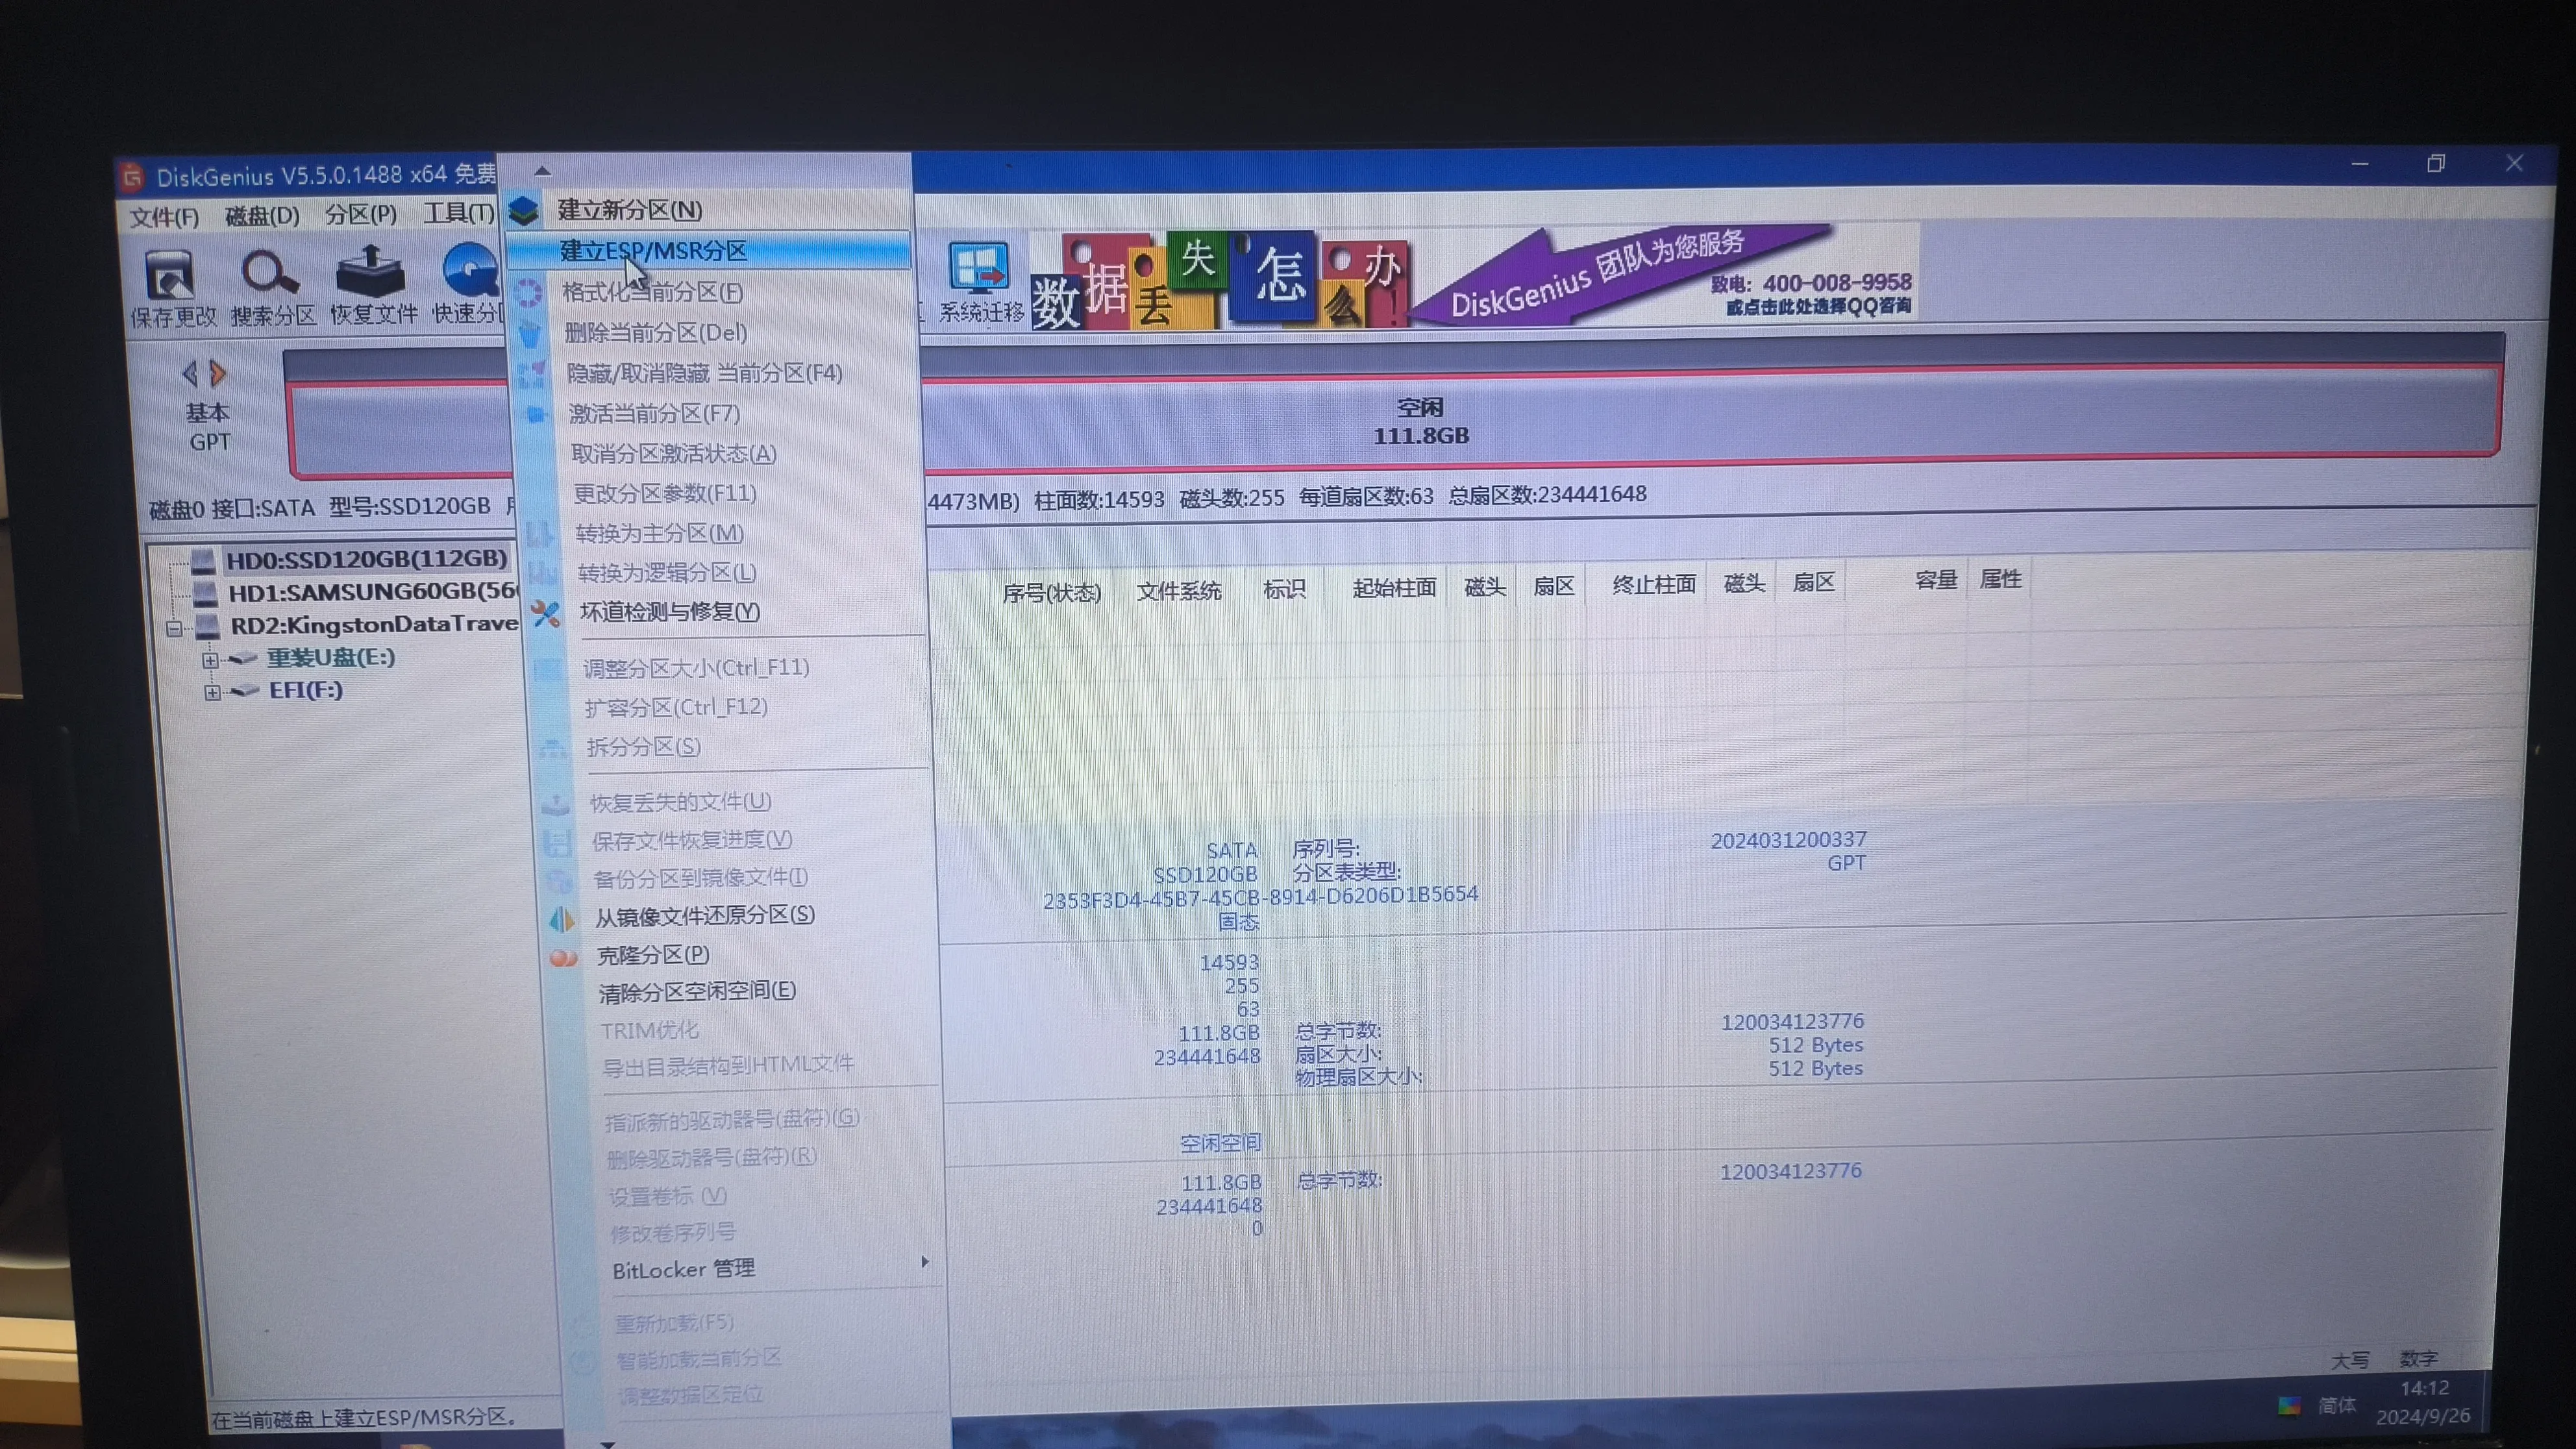The width and height of the screenshot is (2576, 1449).
Task: Click the icon beside 从镜像文件还原分区
Action: [x=562, y=918]
